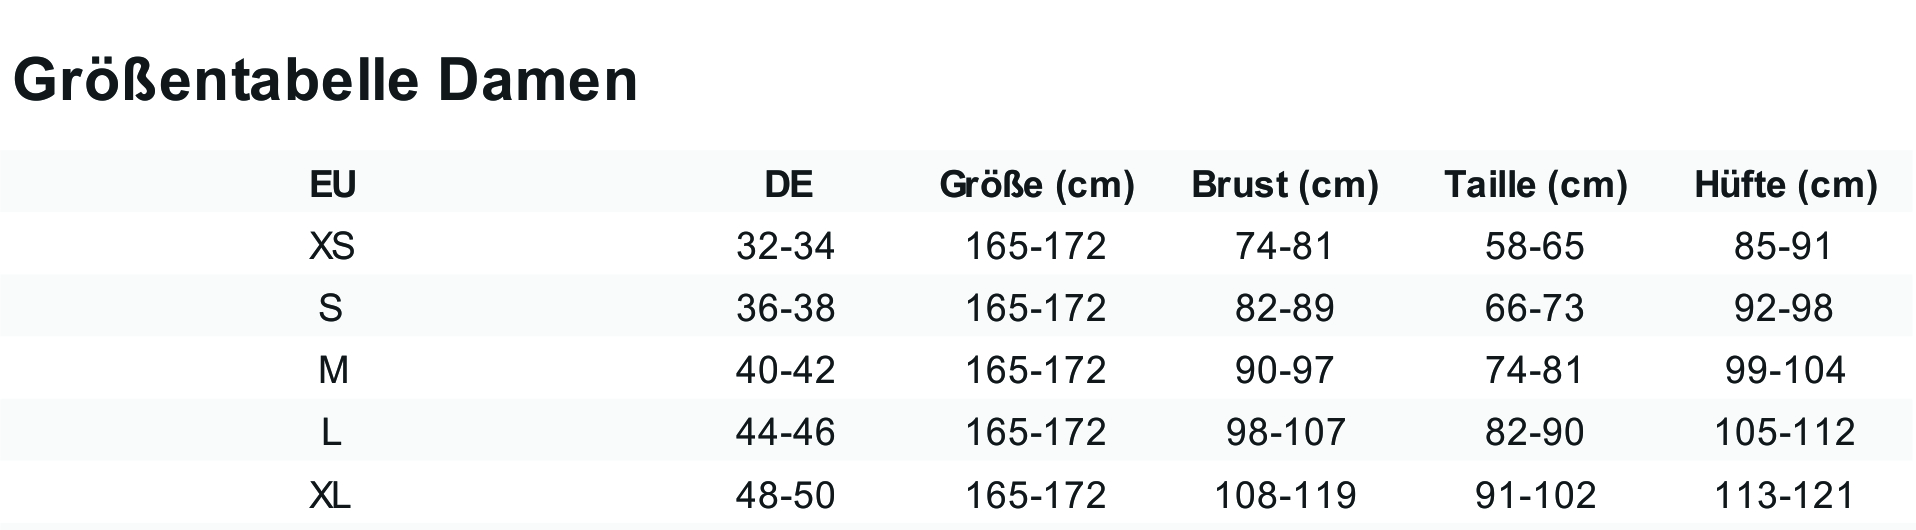Select the M size cell

(333, 371)
